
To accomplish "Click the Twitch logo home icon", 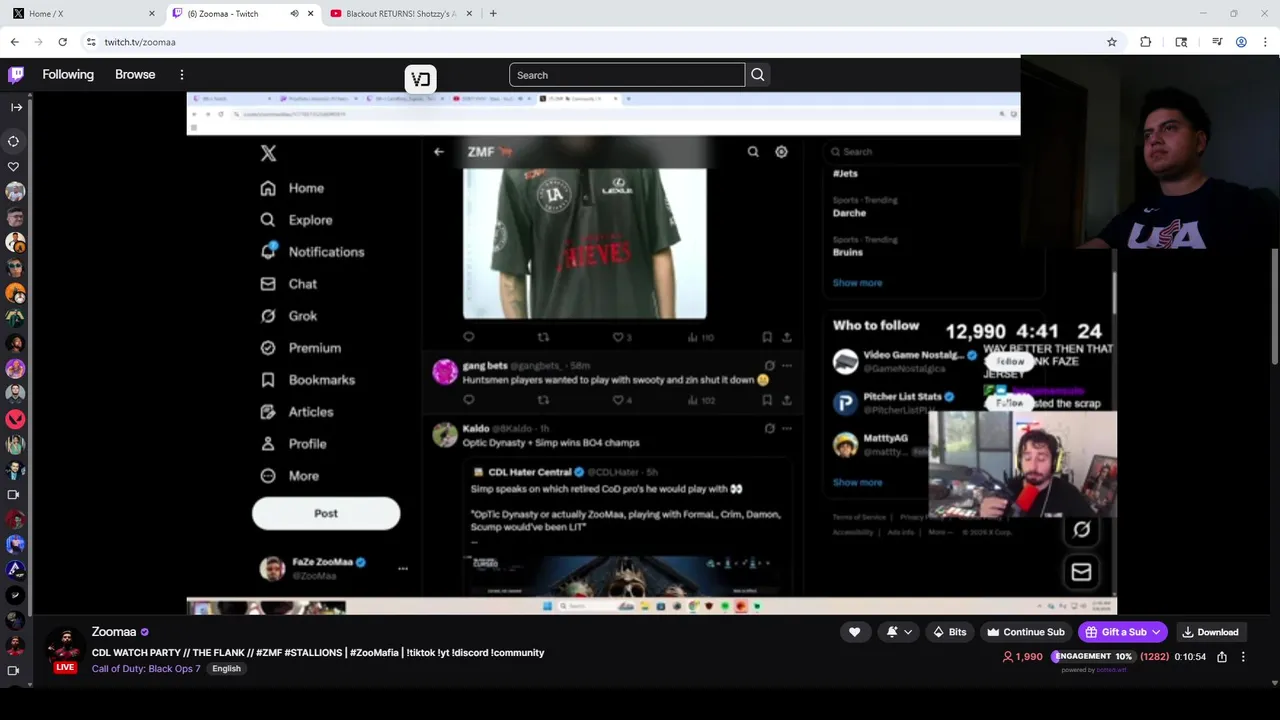I will (16, 75).
